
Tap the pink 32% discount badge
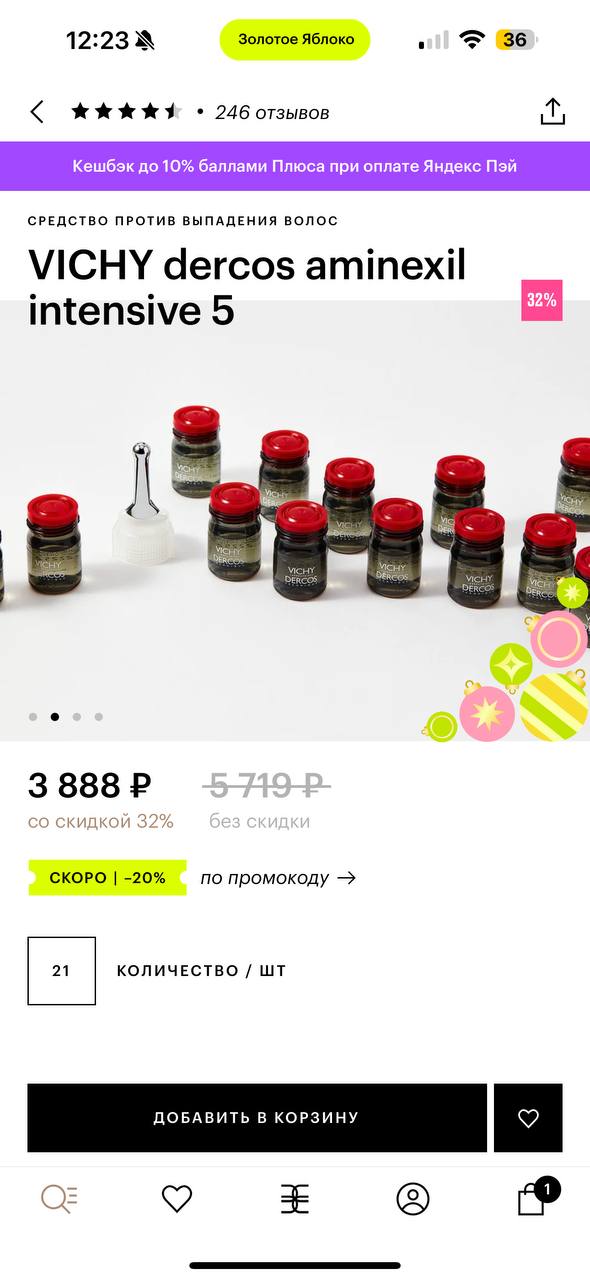541,300
